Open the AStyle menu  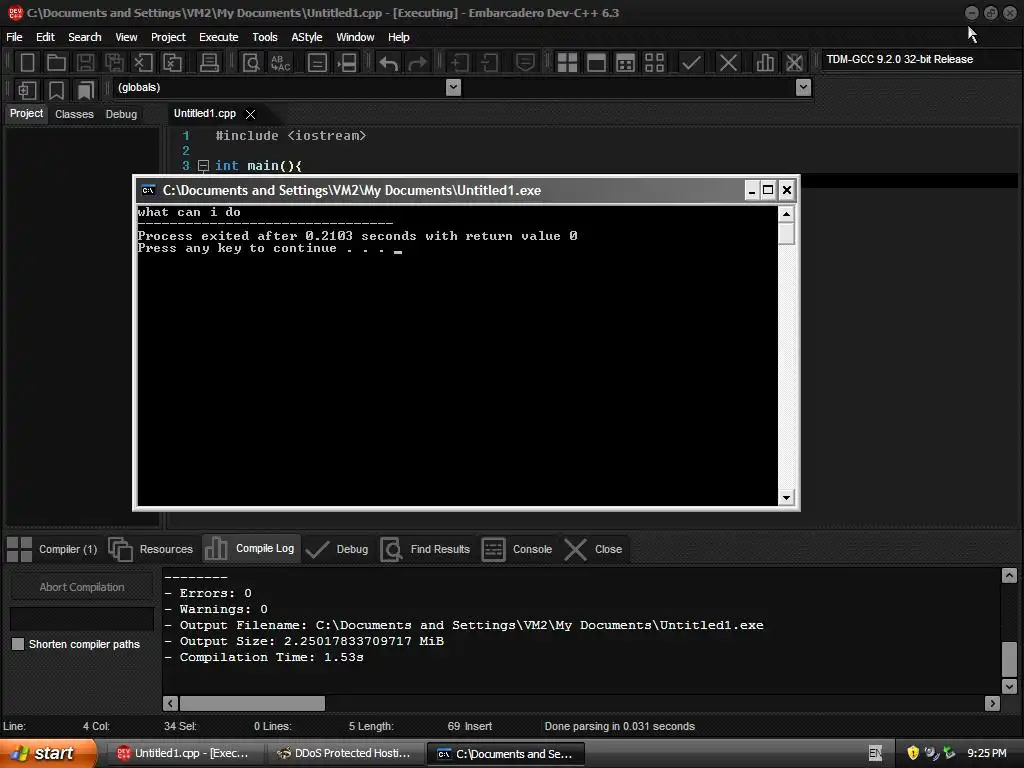tap(307, 37)
